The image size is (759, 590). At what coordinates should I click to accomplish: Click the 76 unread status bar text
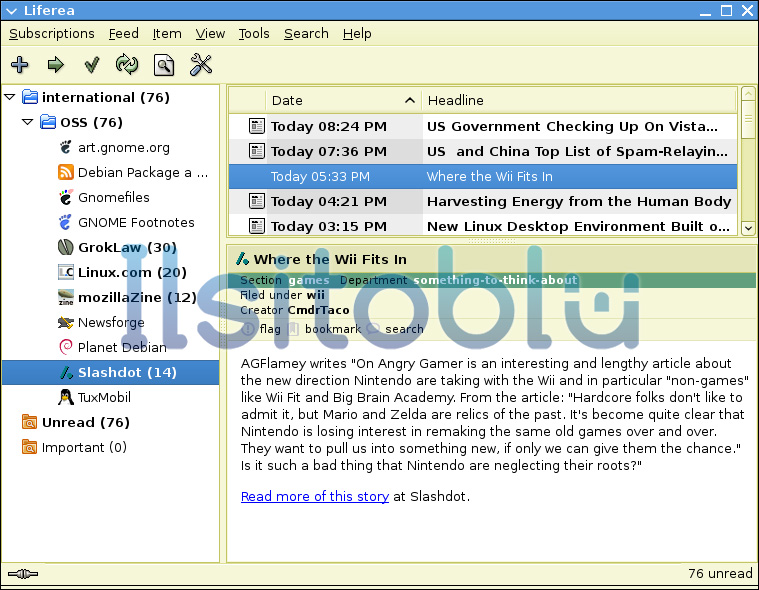[x=720, y=574]
